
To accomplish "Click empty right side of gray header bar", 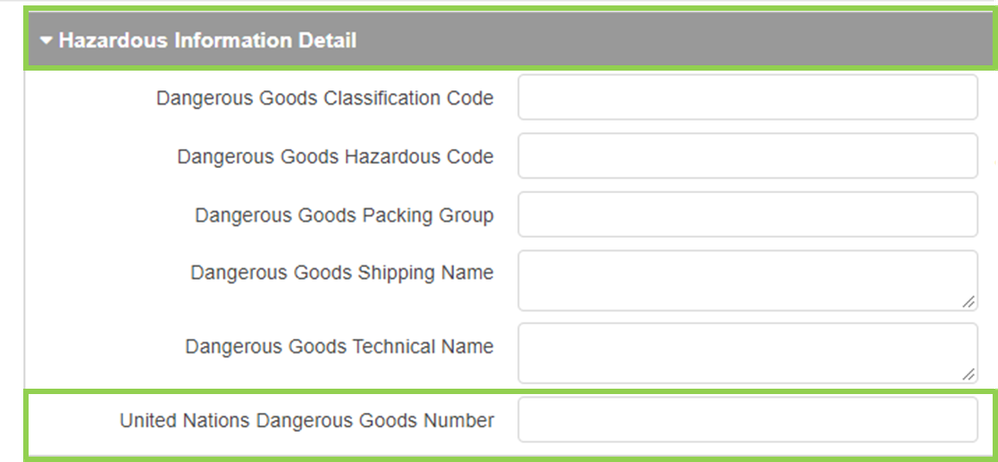I will coord(700,41).
